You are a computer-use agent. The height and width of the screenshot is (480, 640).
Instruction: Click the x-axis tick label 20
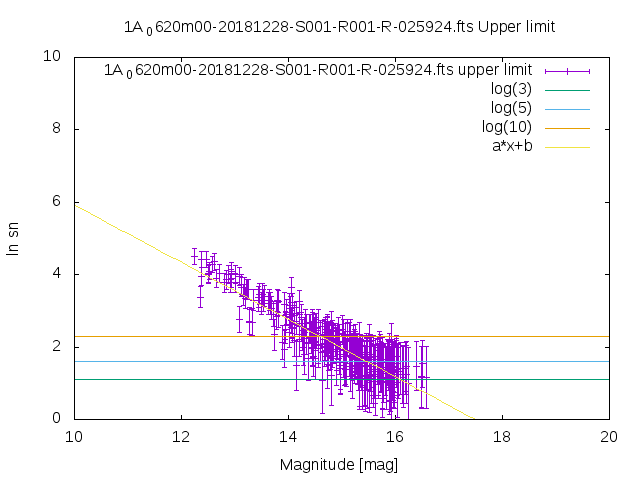[x=609, y=437]
